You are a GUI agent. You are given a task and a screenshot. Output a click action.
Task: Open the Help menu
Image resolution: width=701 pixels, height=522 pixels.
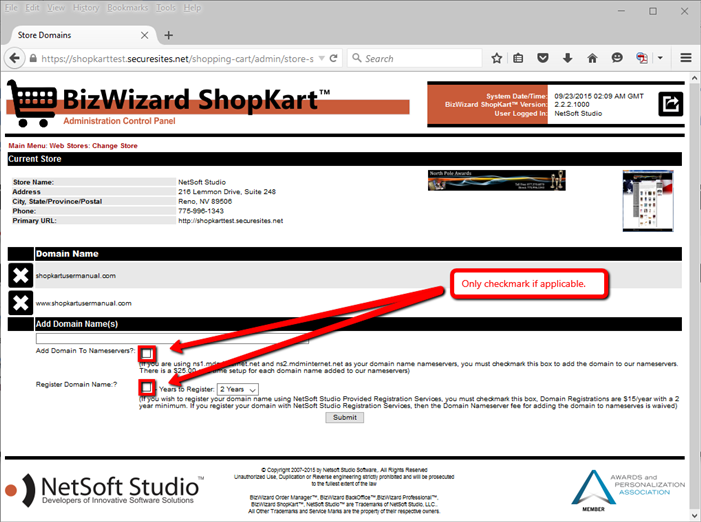[192, 8]
